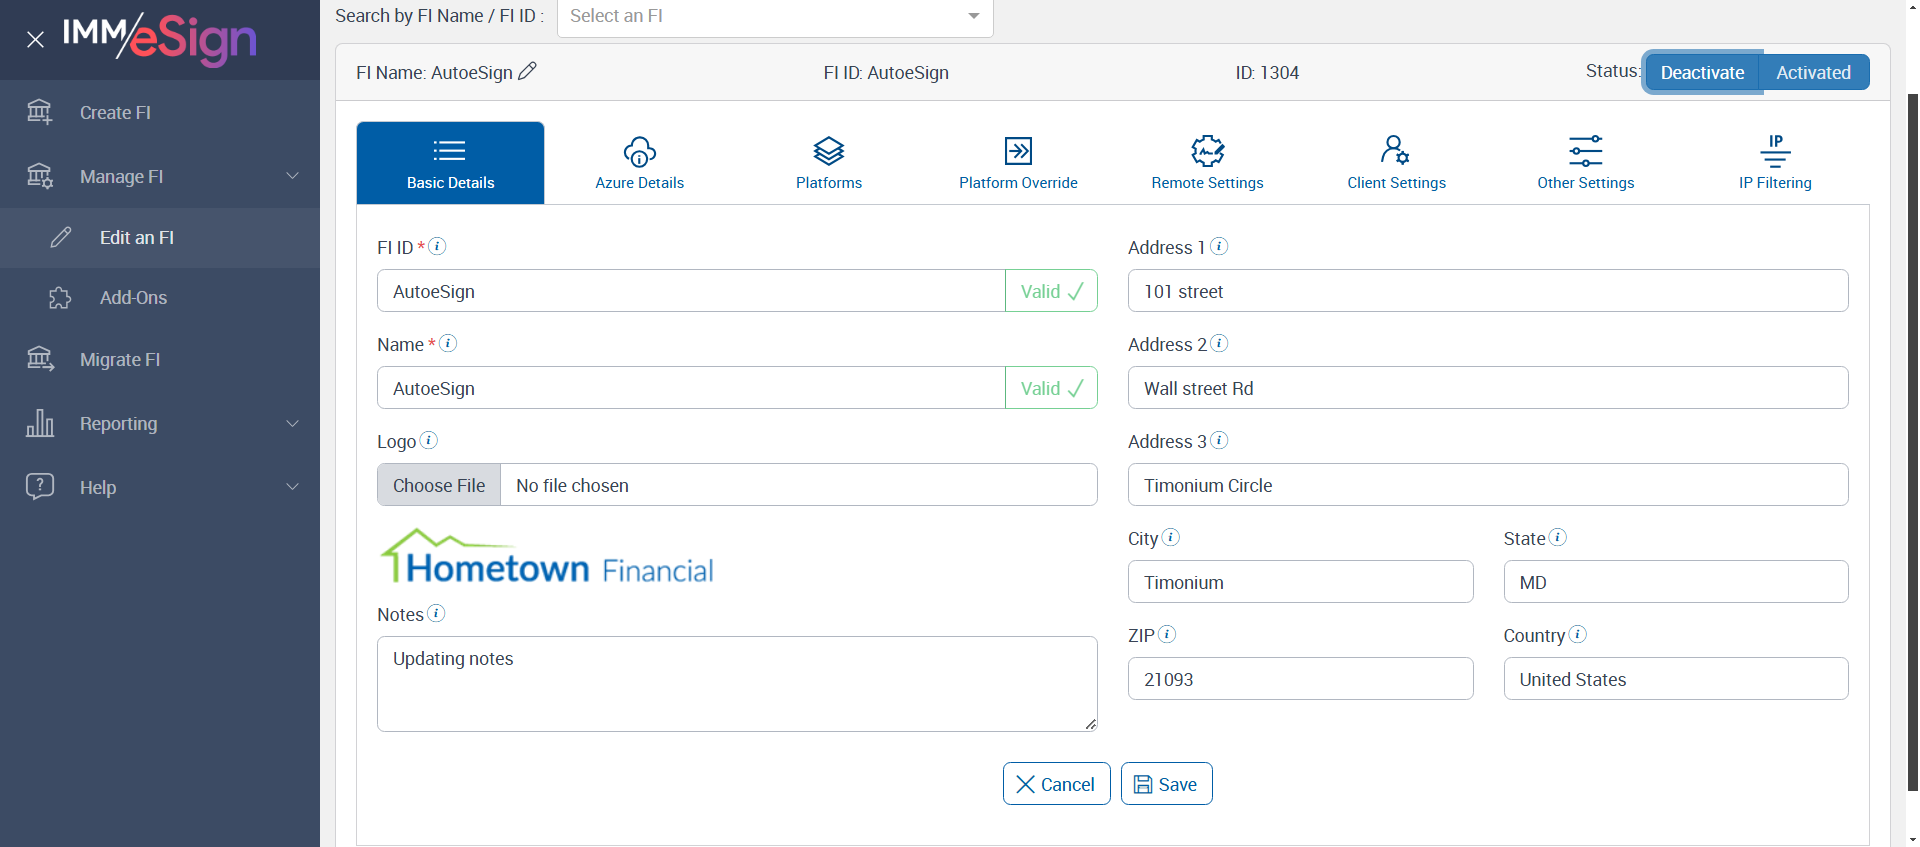The image size is (1920, 847).
Task: Open the Basic Details tab
Action: pos(451,163)
